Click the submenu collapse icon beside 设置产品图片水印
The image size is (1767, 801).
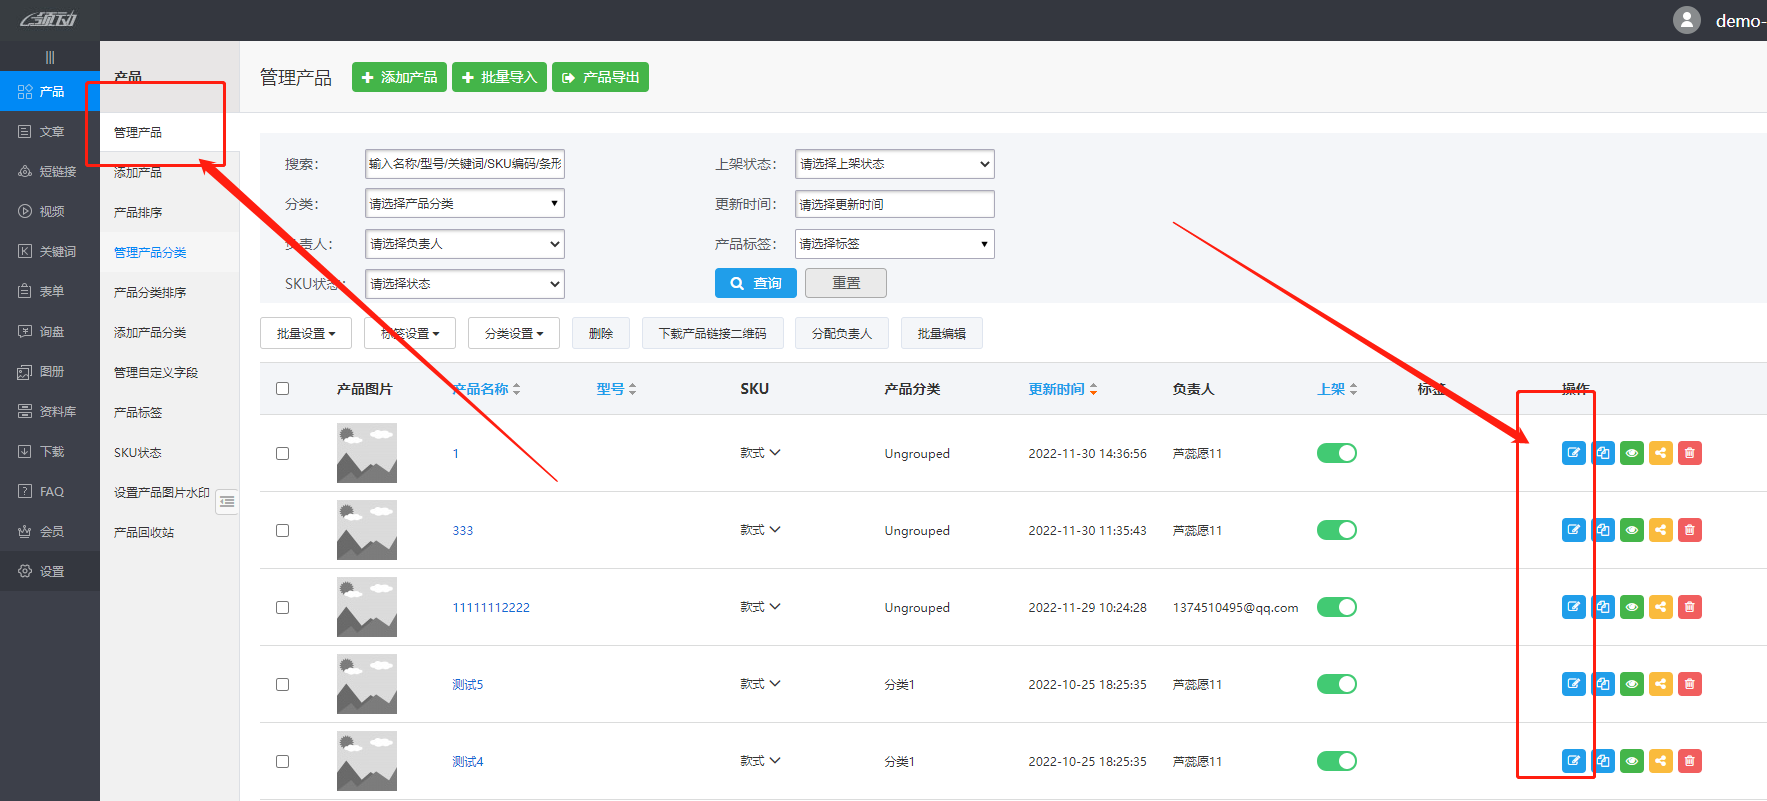click(227, 501)
